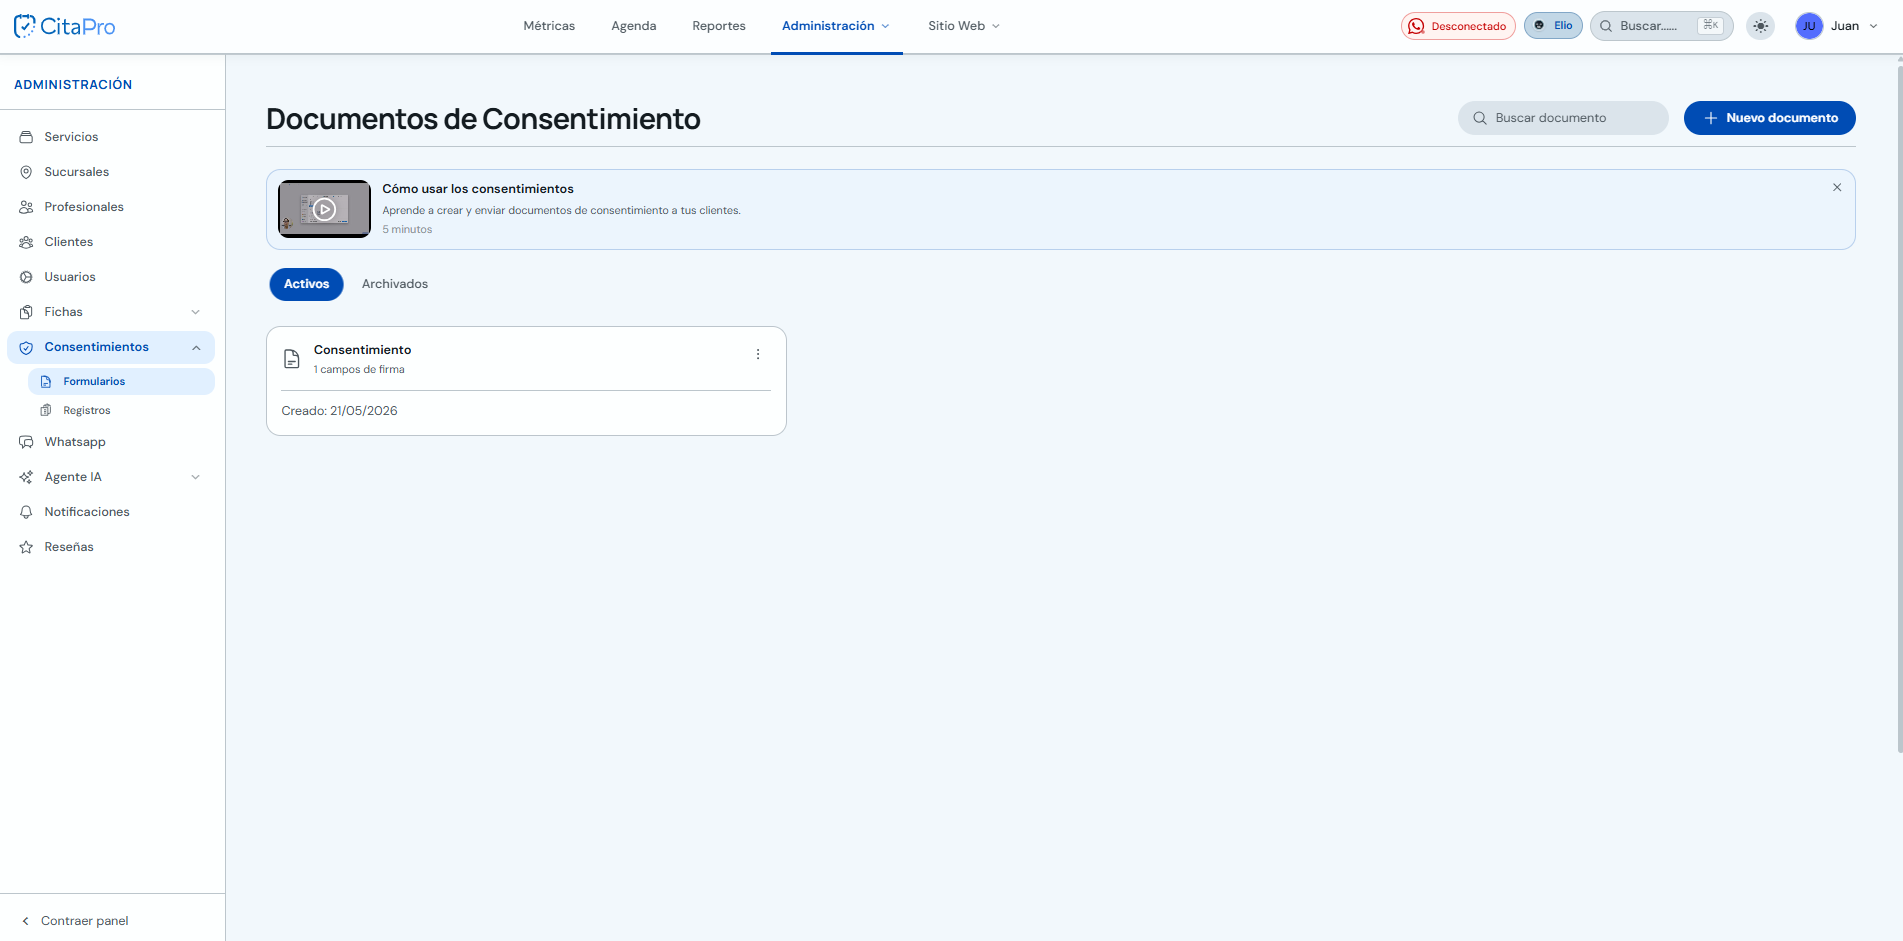Screen dimensions: 1903x941
Task: Open the Consentimiento card three-dot menu
Action: (758, 354)
